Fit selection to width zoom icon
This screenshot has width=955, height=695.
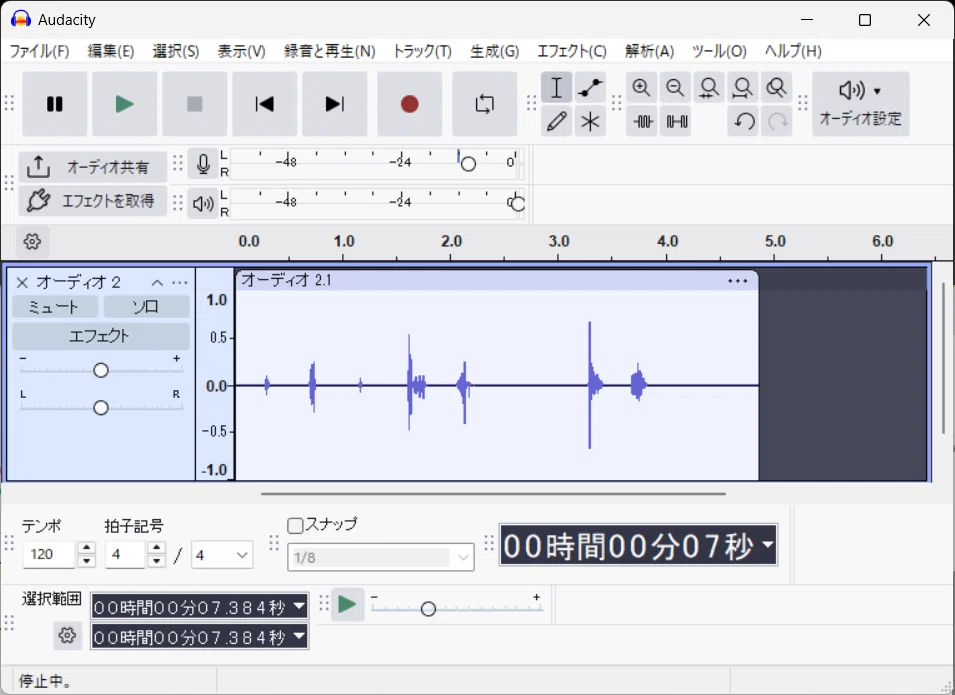click(709, 88)
